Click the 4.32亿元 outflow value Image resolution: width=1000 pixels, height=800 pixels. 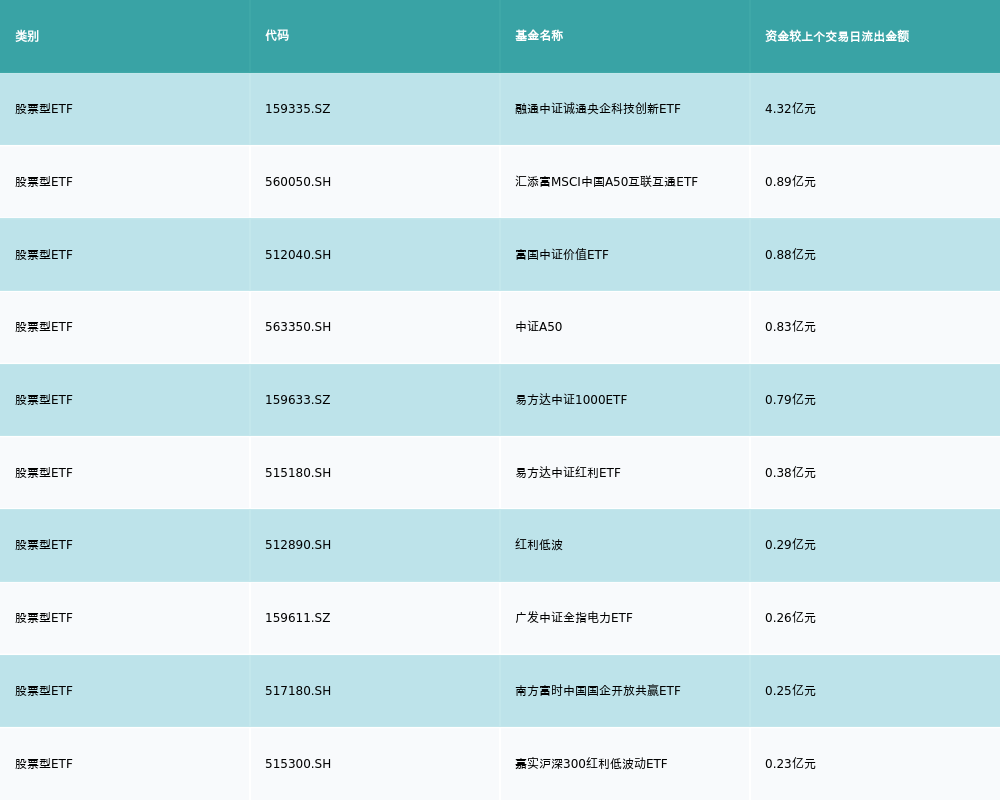(790, 109)
